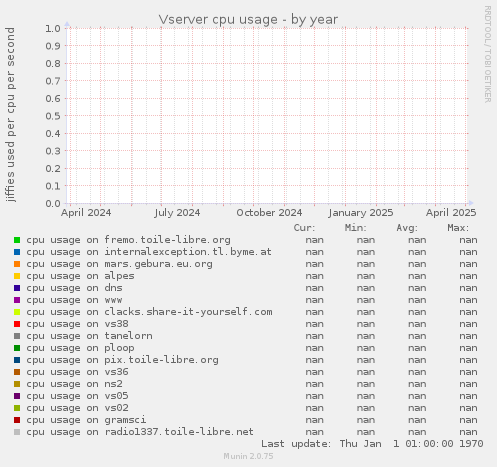Click the olive green swatch for vs02
Image resolution: width=497 pixels, height=467 pixels.
[17, 408]
